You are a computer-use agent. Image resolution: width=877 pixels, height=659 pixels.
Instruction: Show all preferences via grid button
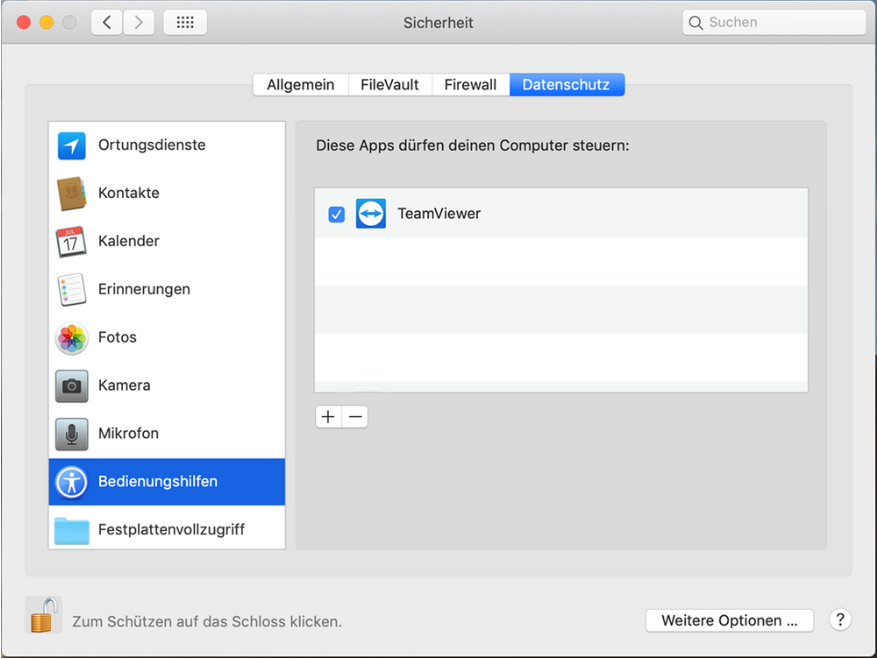point(185,22)
